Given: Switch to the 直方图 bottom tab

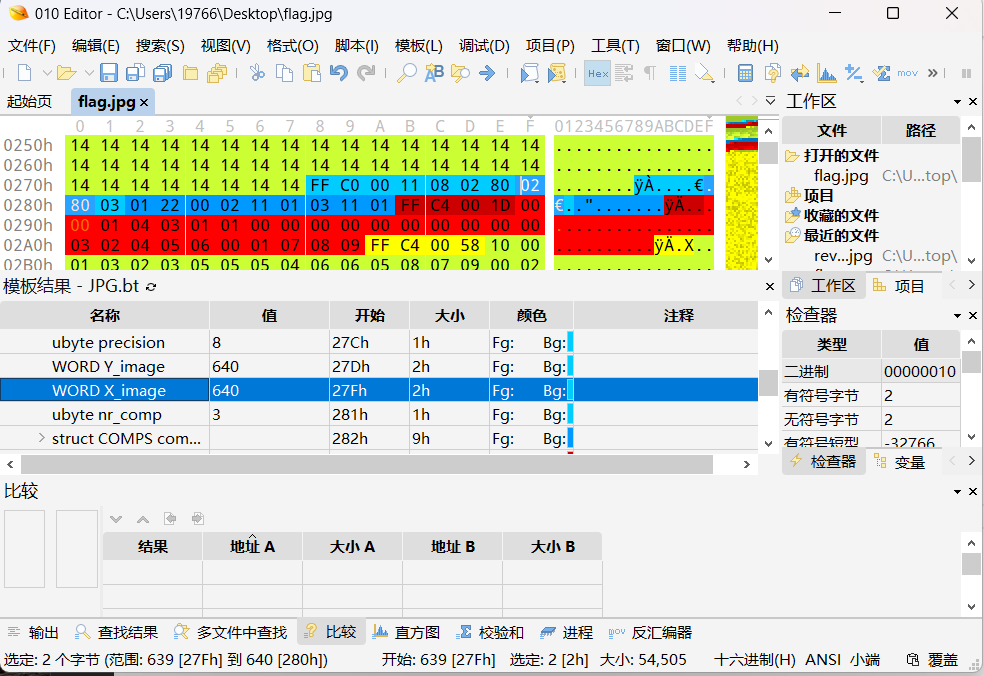Looking at the screenshot, I should (x=406, y=632).
